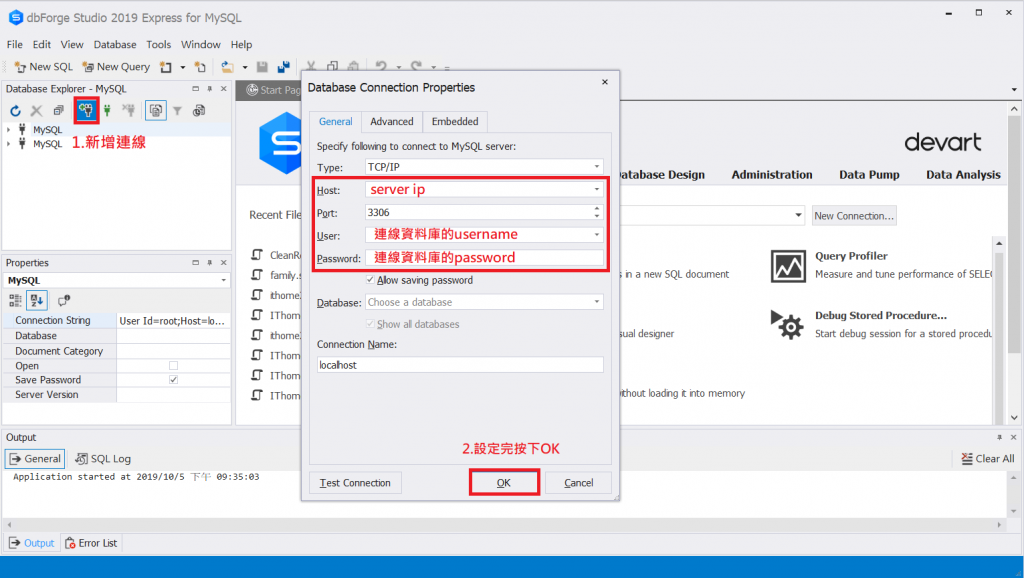Click Clear All in Output panel
The height and width of the screenshot is (578, 1024).
987,458
